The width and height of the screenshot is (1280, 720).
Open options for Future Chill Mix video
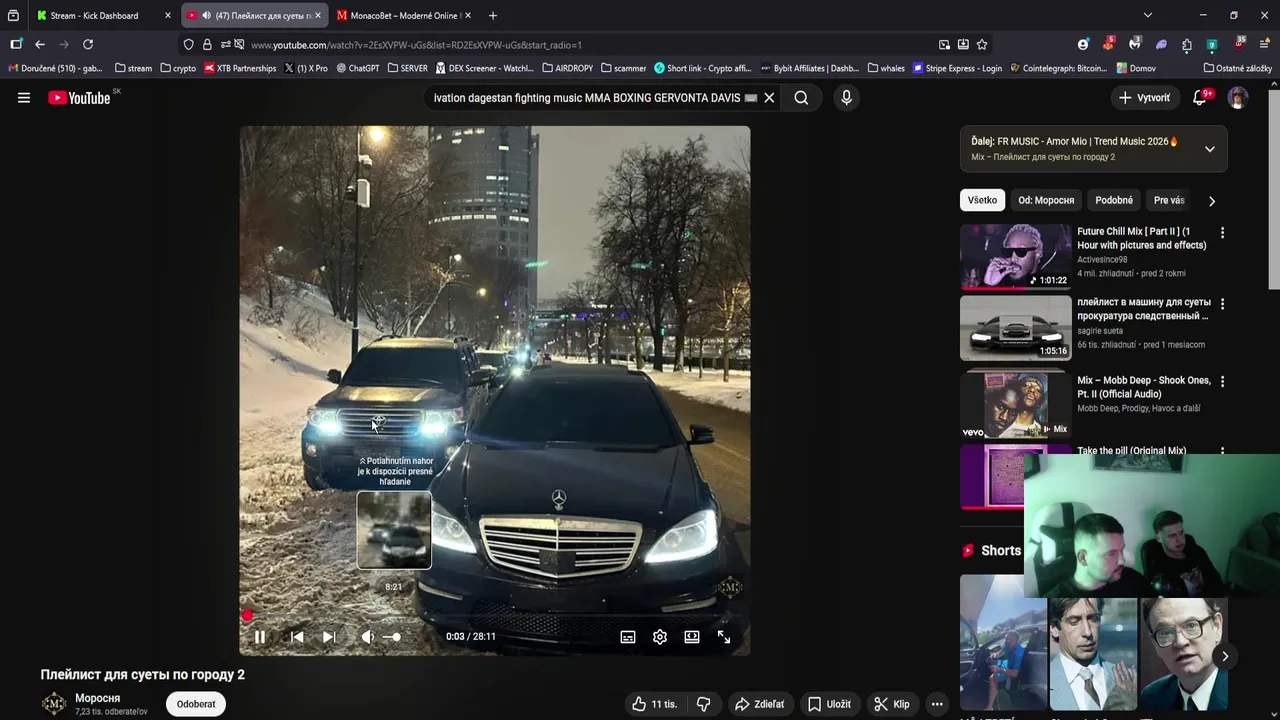tap(1222, 233)
